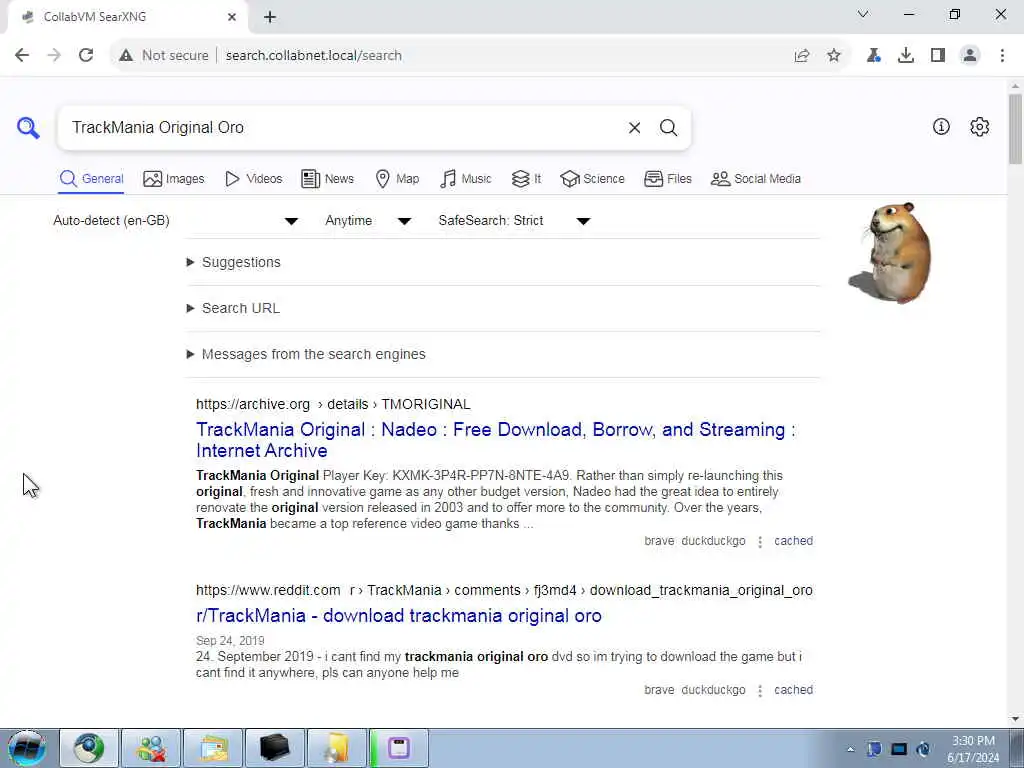Click the reddit.com result URL
The height and width of the screenshot is (768, 1024).
[x=504, y=590]
